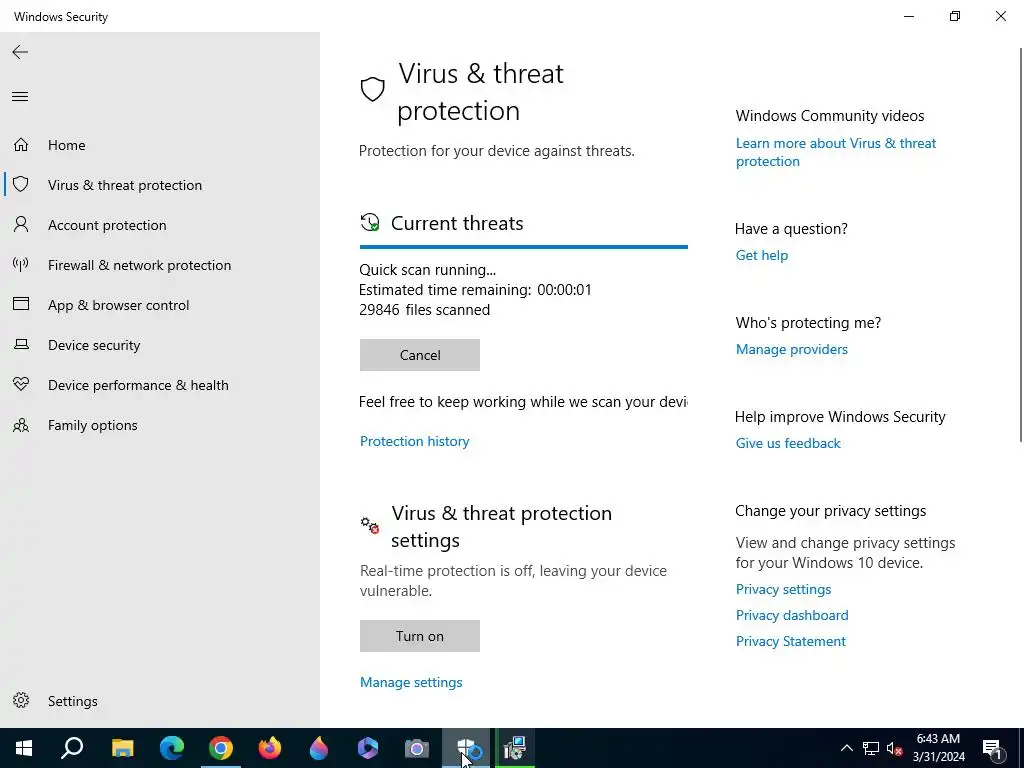Launch Google Chrome from the taskbar

[221, 748]
